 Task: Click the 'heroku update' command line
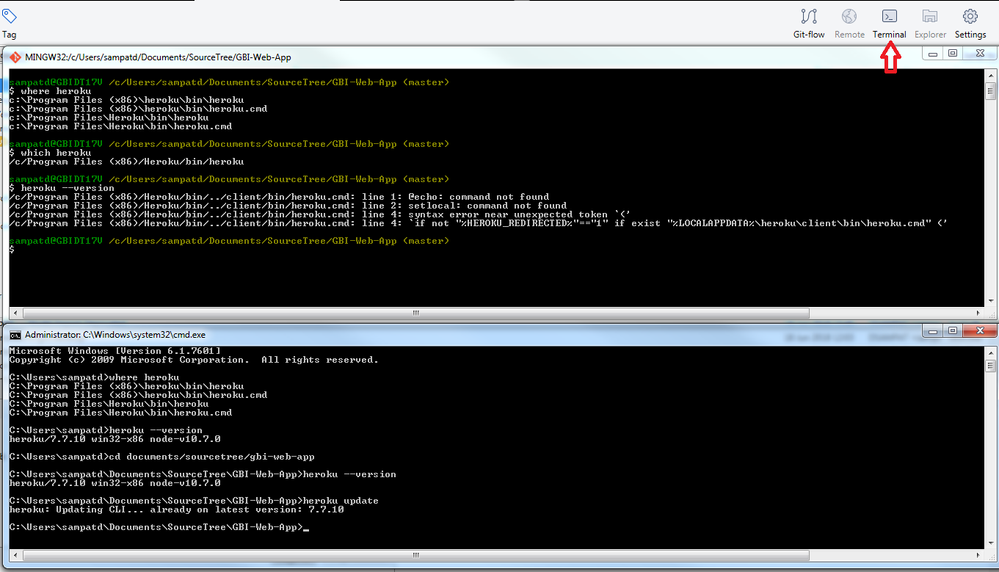[x=194, y=501]
